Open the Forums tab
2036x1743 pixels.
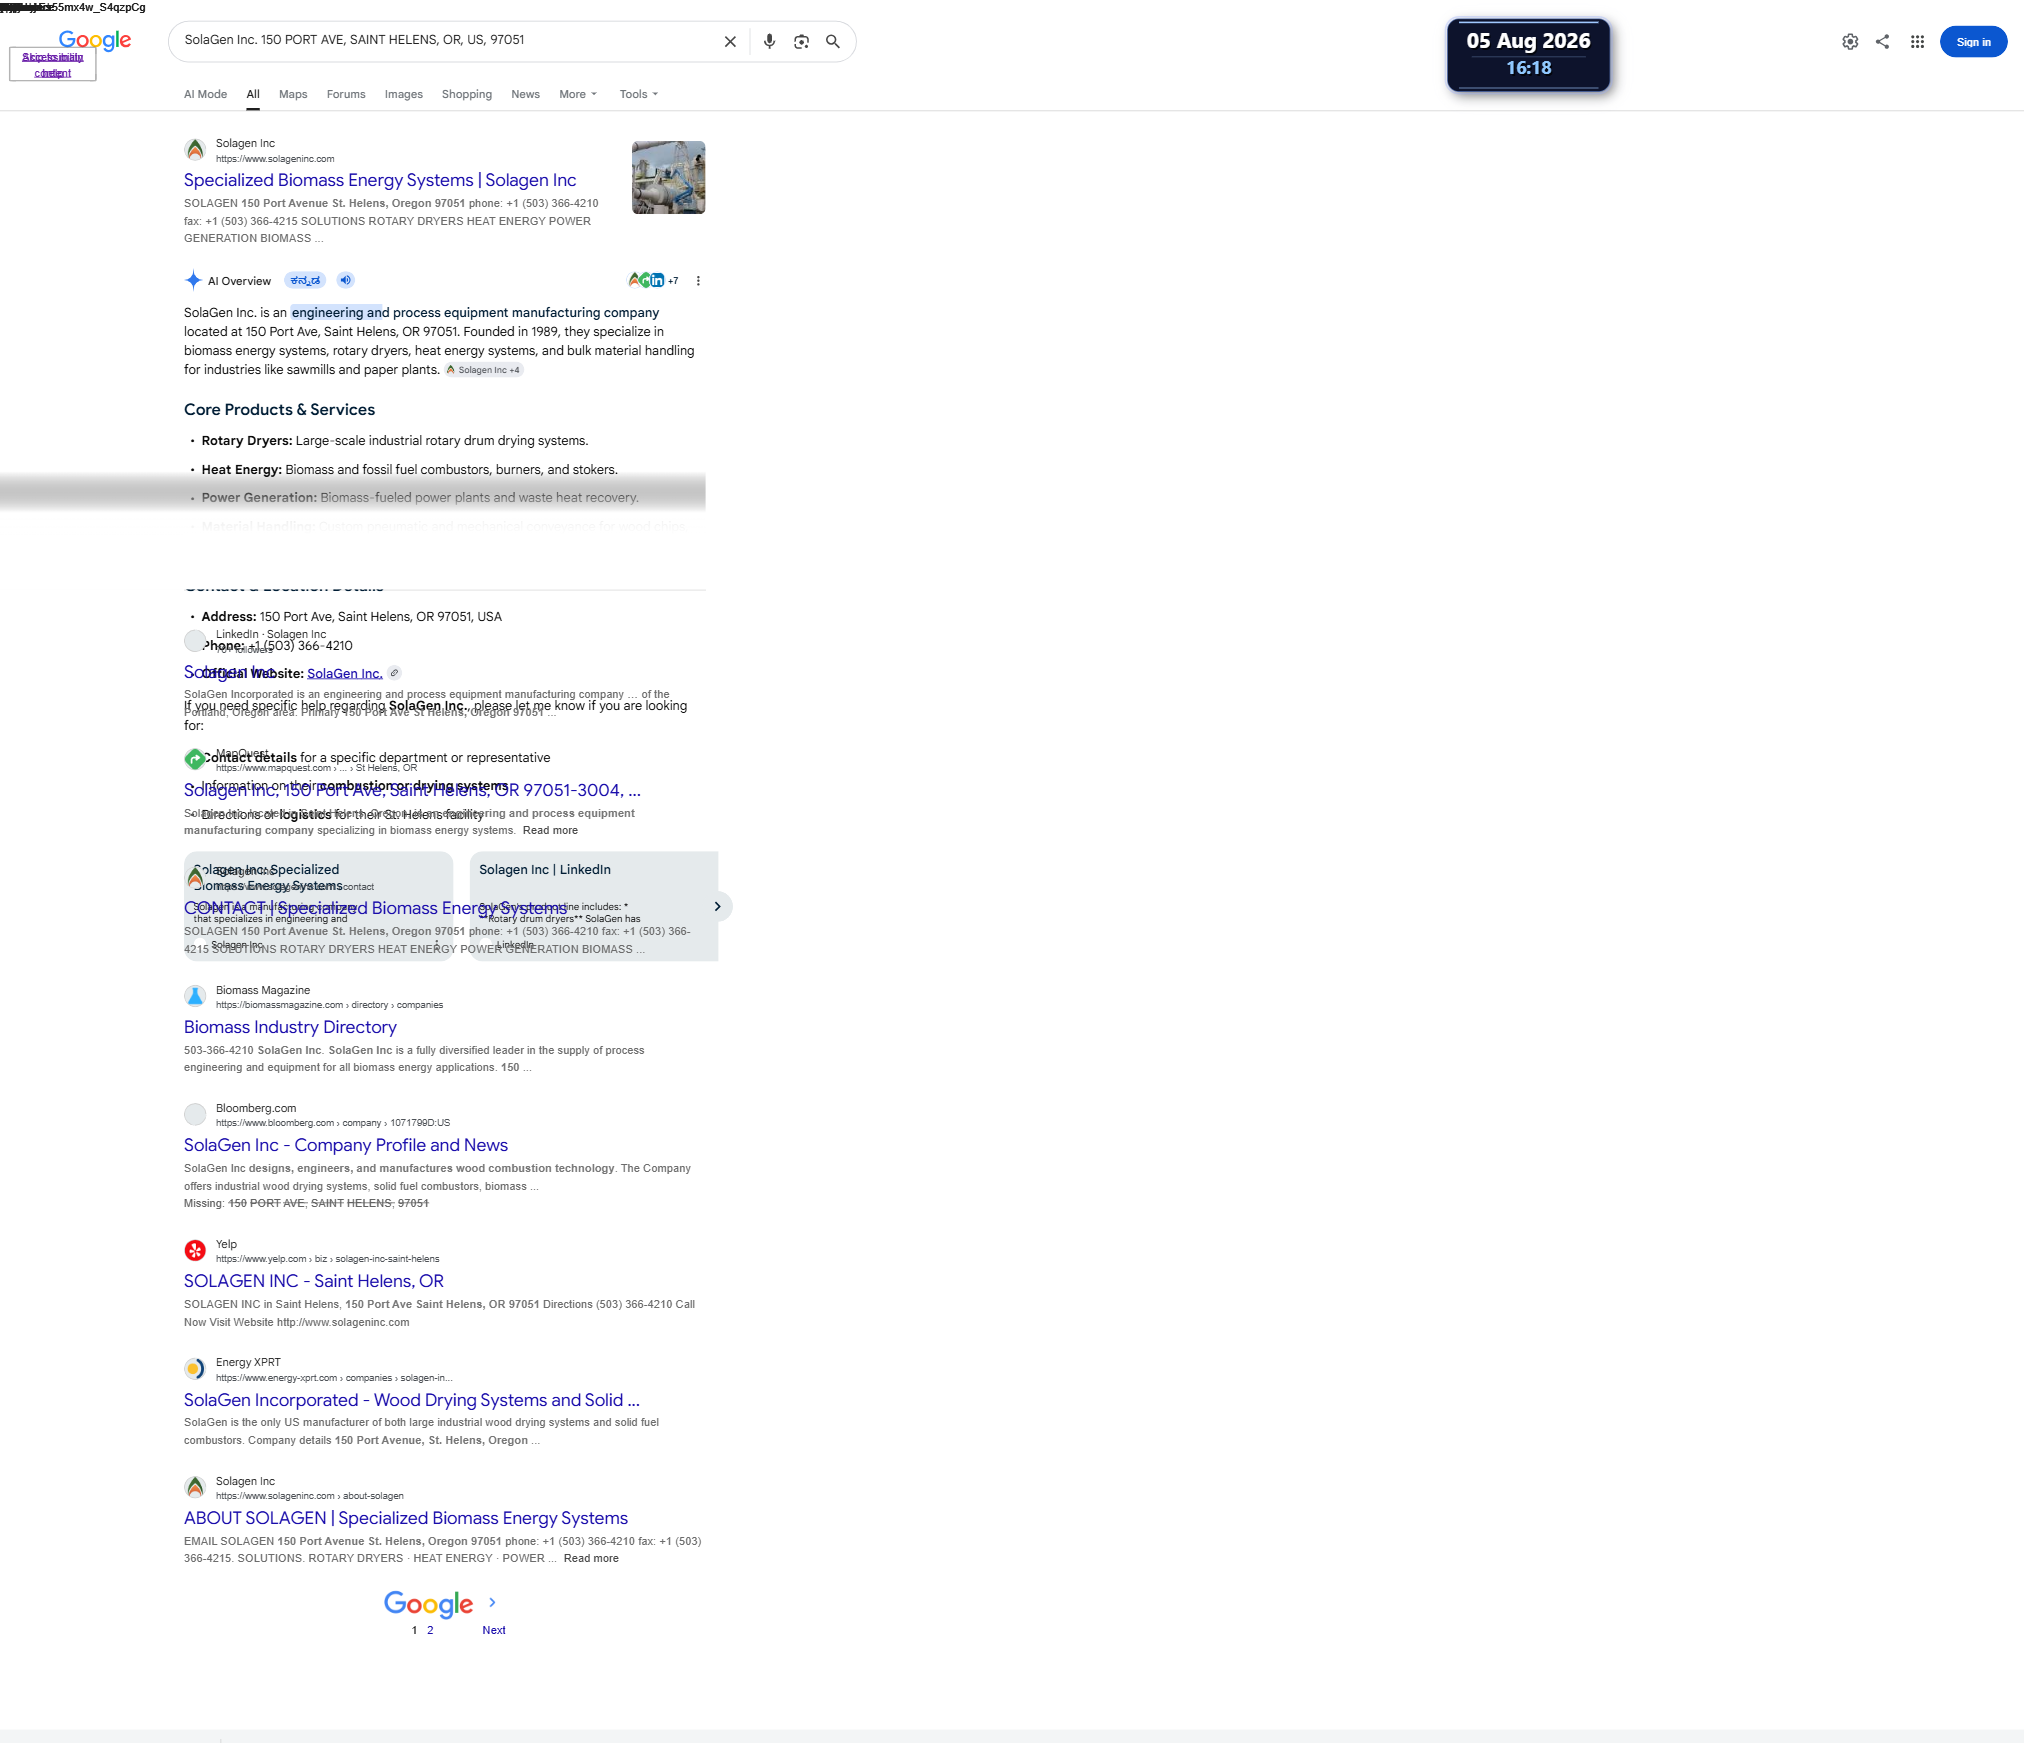click(346, 94)
